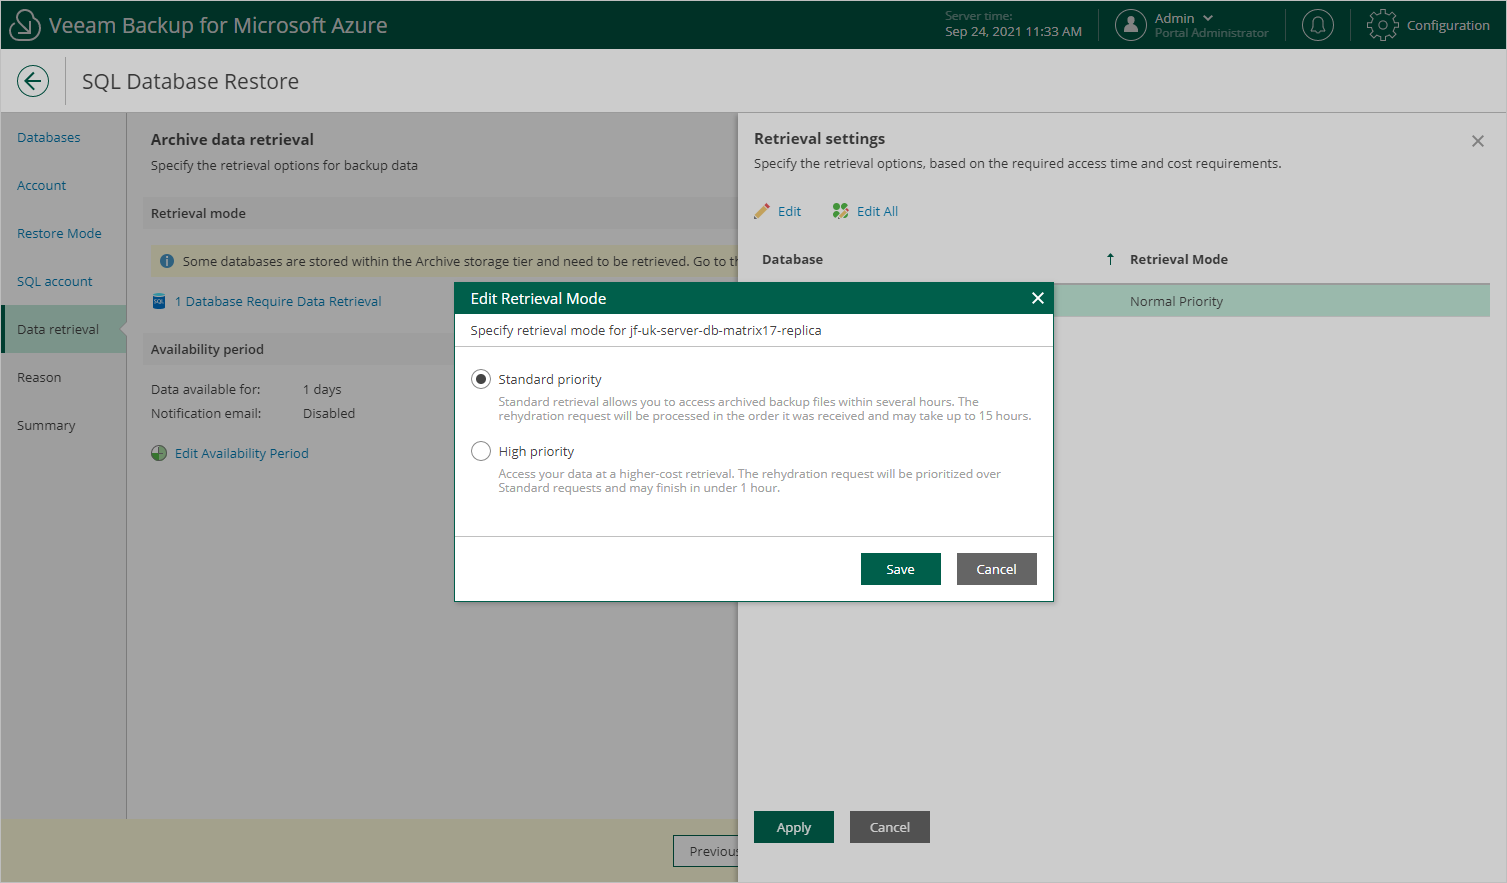Cancel the Edit Retrieval Mode dialog

click(x=996, y=569)
